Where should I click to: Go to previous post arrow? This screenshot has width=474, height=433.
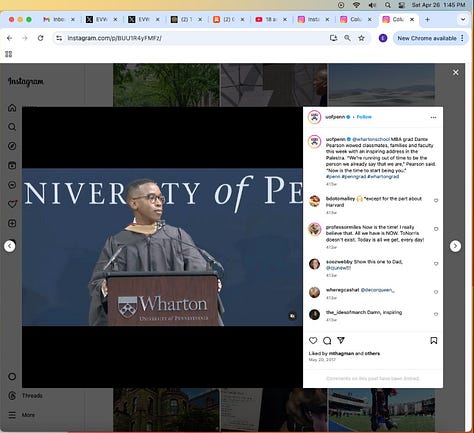[10, 246]
